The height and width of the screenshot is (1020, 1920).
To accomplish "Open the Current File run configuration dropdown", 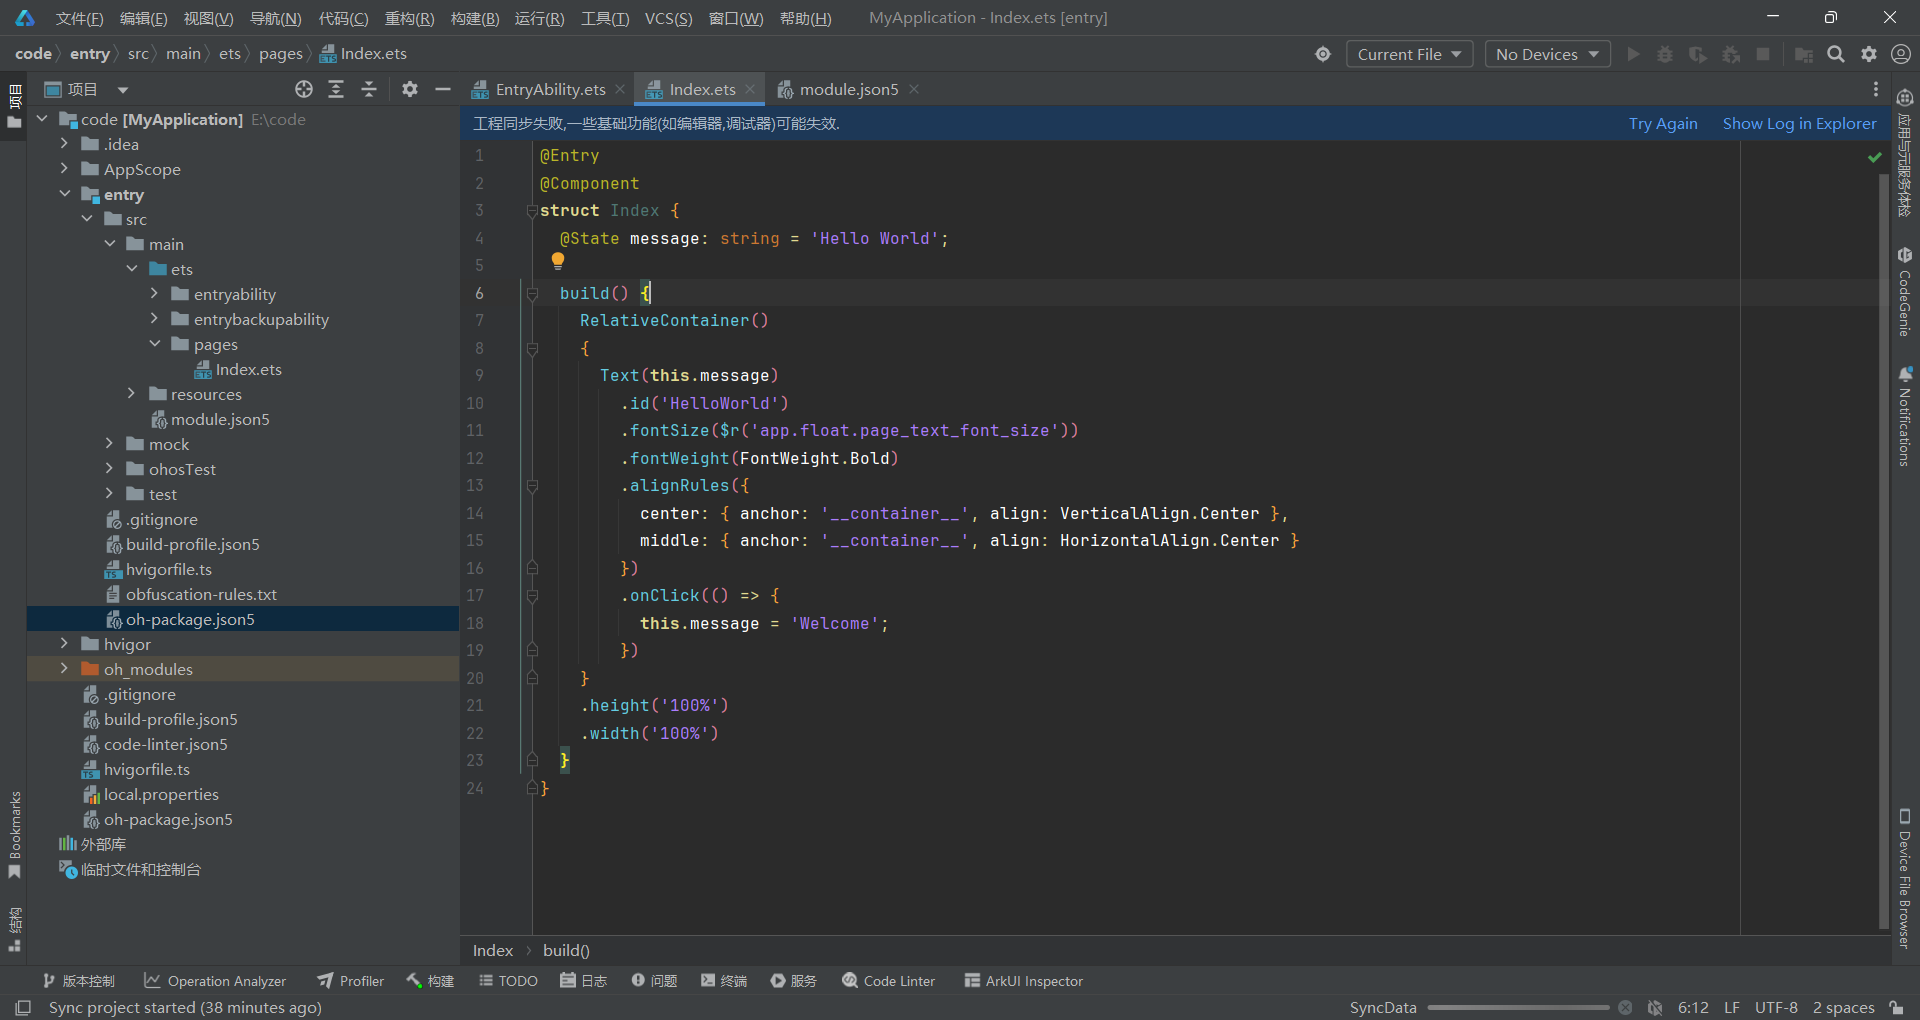I will (1409, 54).
